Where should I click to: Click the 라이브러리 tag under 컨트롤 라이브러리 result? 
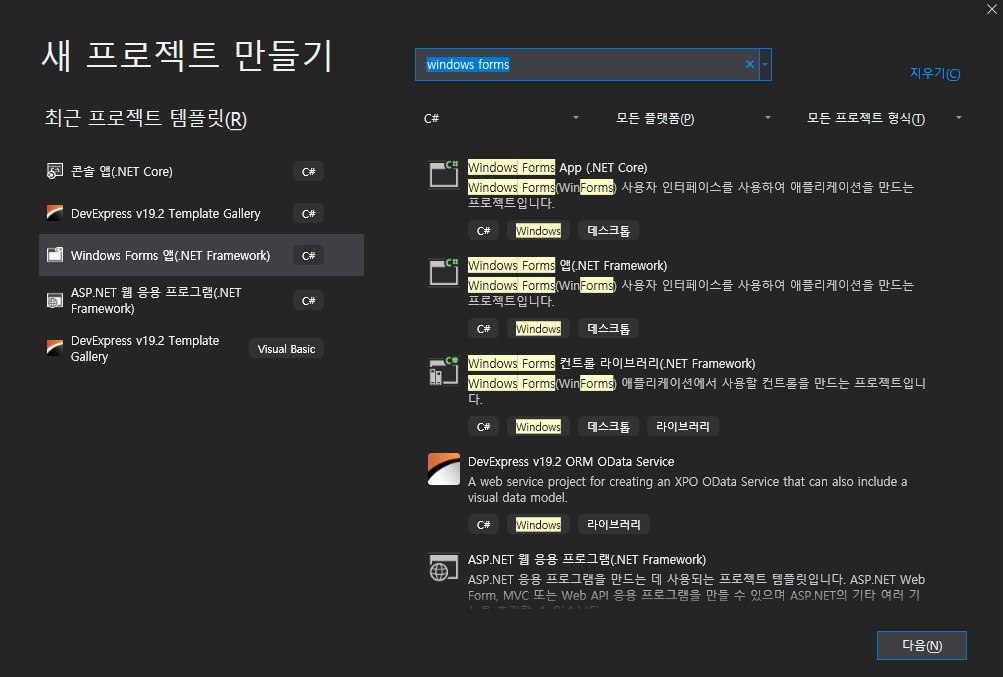(x=683, y=426)
